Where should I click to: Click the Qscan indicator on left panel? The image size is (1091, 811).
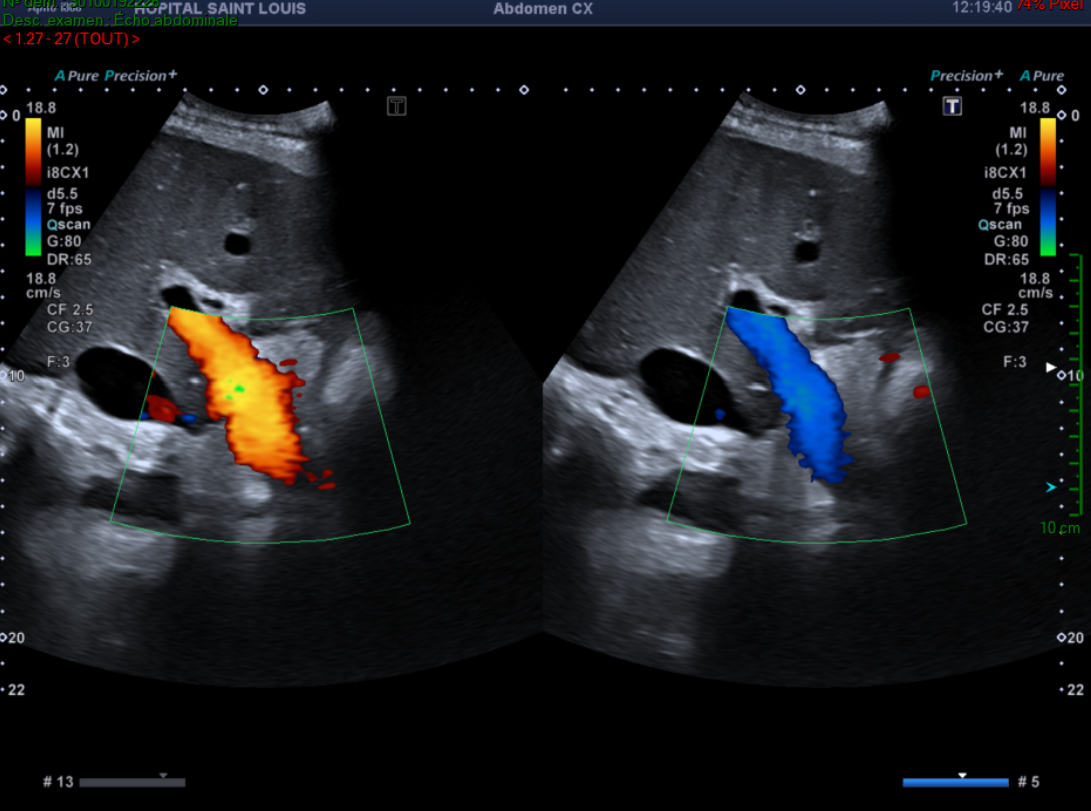pos(63,225)
